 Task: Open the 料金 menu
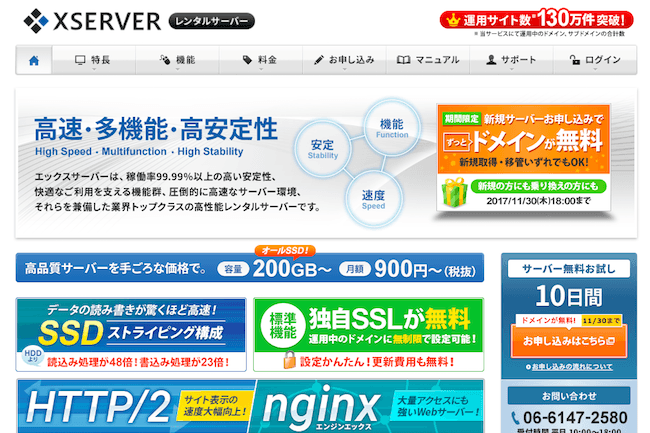tap(261, 60)
